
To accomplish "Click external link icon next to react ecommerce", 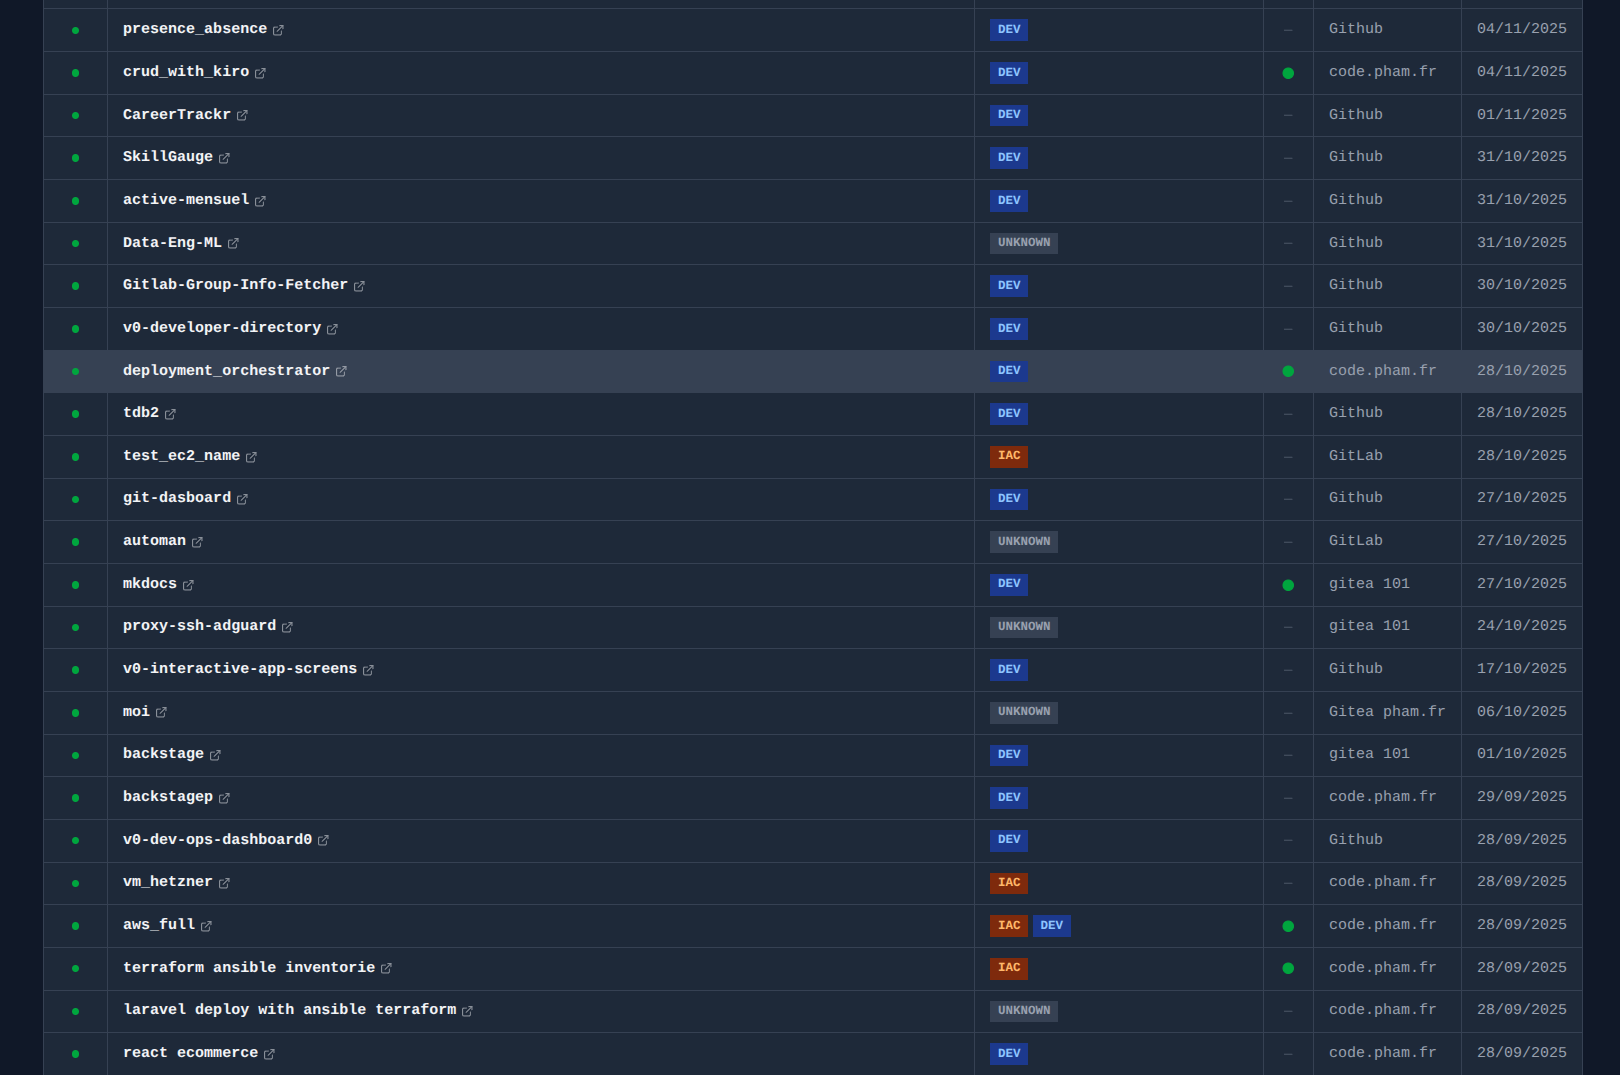I will pos(269,1054).
